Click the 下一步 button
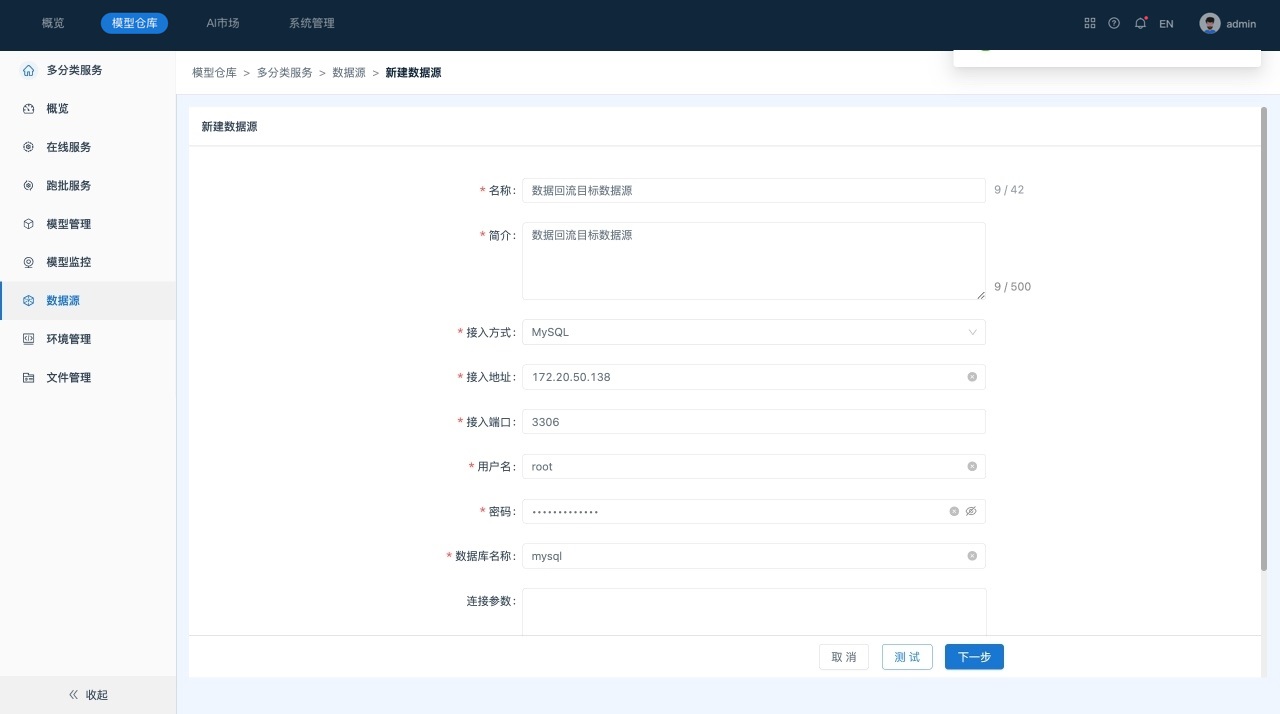 pos(974,657)
